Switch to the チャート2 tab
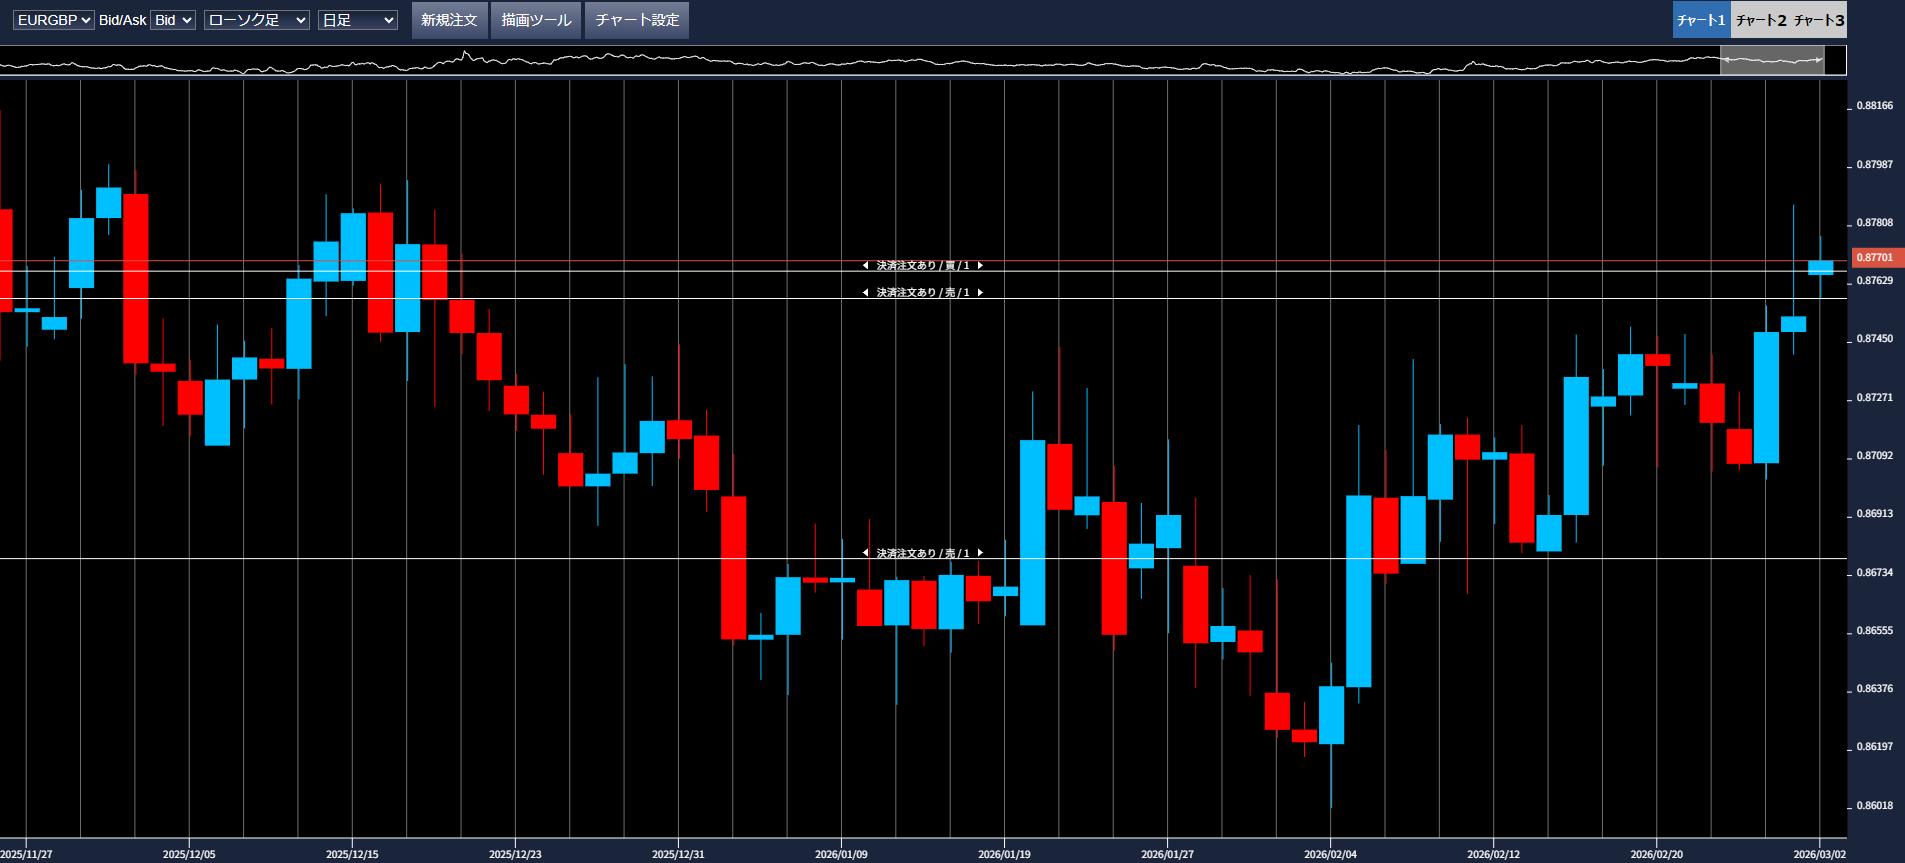This screenshot has width=1905, height=863. click(1760, 20)
